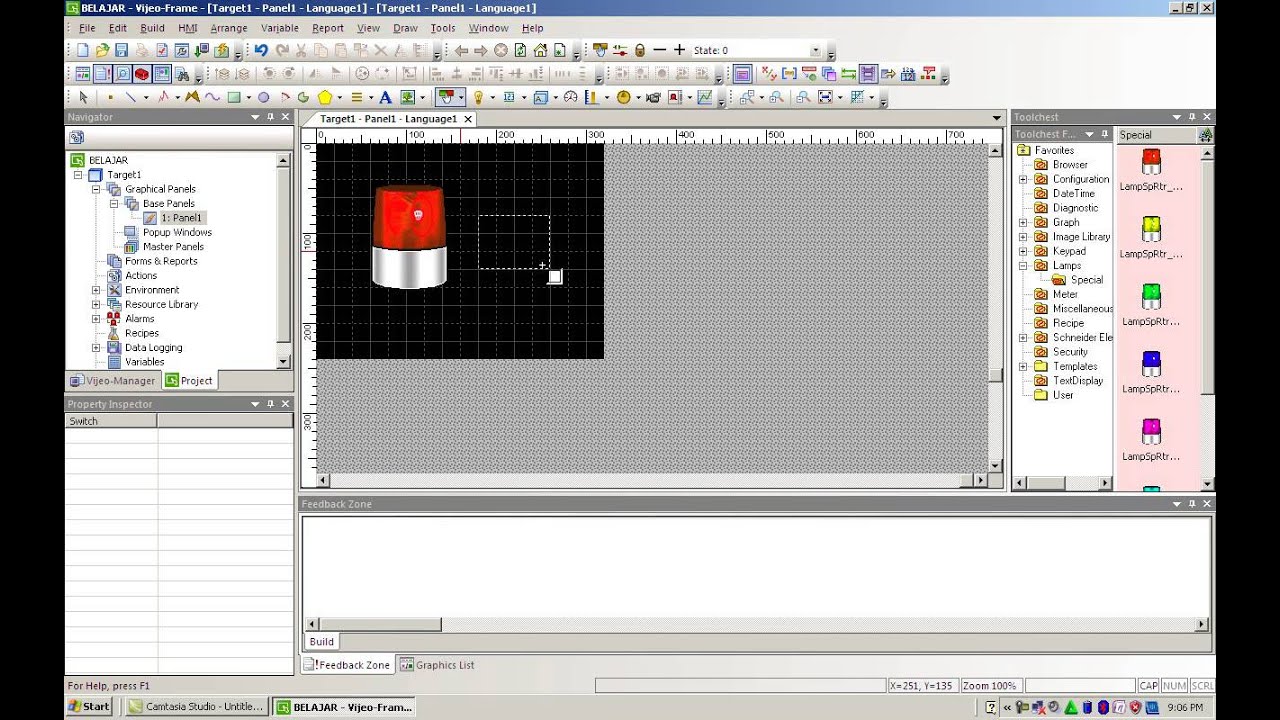Click the Undo arrow icon
This screenshot has height=720, width=1280.
pyautogui.click(x=261, y=50)
